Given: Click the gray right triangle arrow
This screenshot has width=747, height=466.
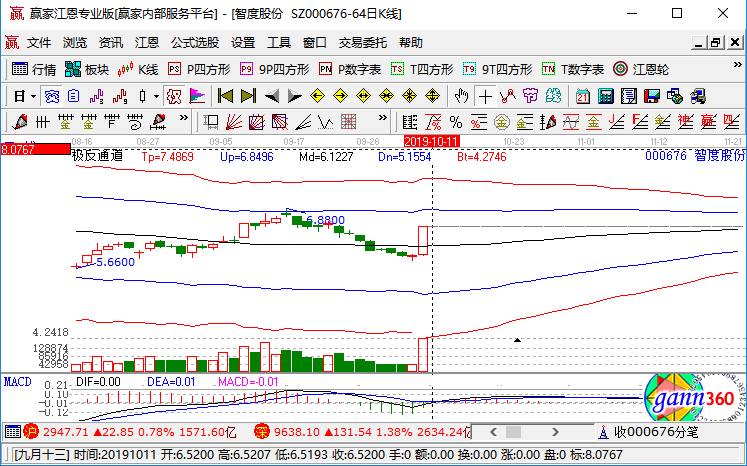Looking at the screenshot, I should [x=294, y=96].
